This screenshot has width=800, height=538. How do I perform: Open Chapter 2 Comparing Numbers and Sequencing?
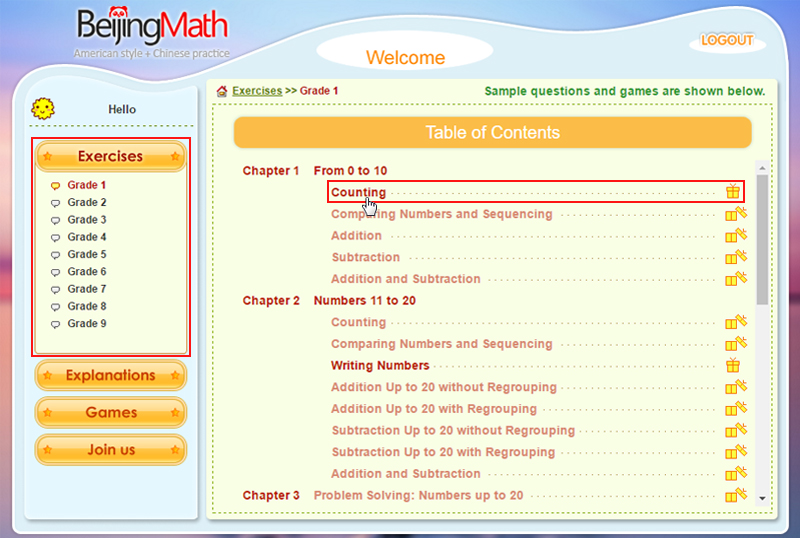point(441,344)
